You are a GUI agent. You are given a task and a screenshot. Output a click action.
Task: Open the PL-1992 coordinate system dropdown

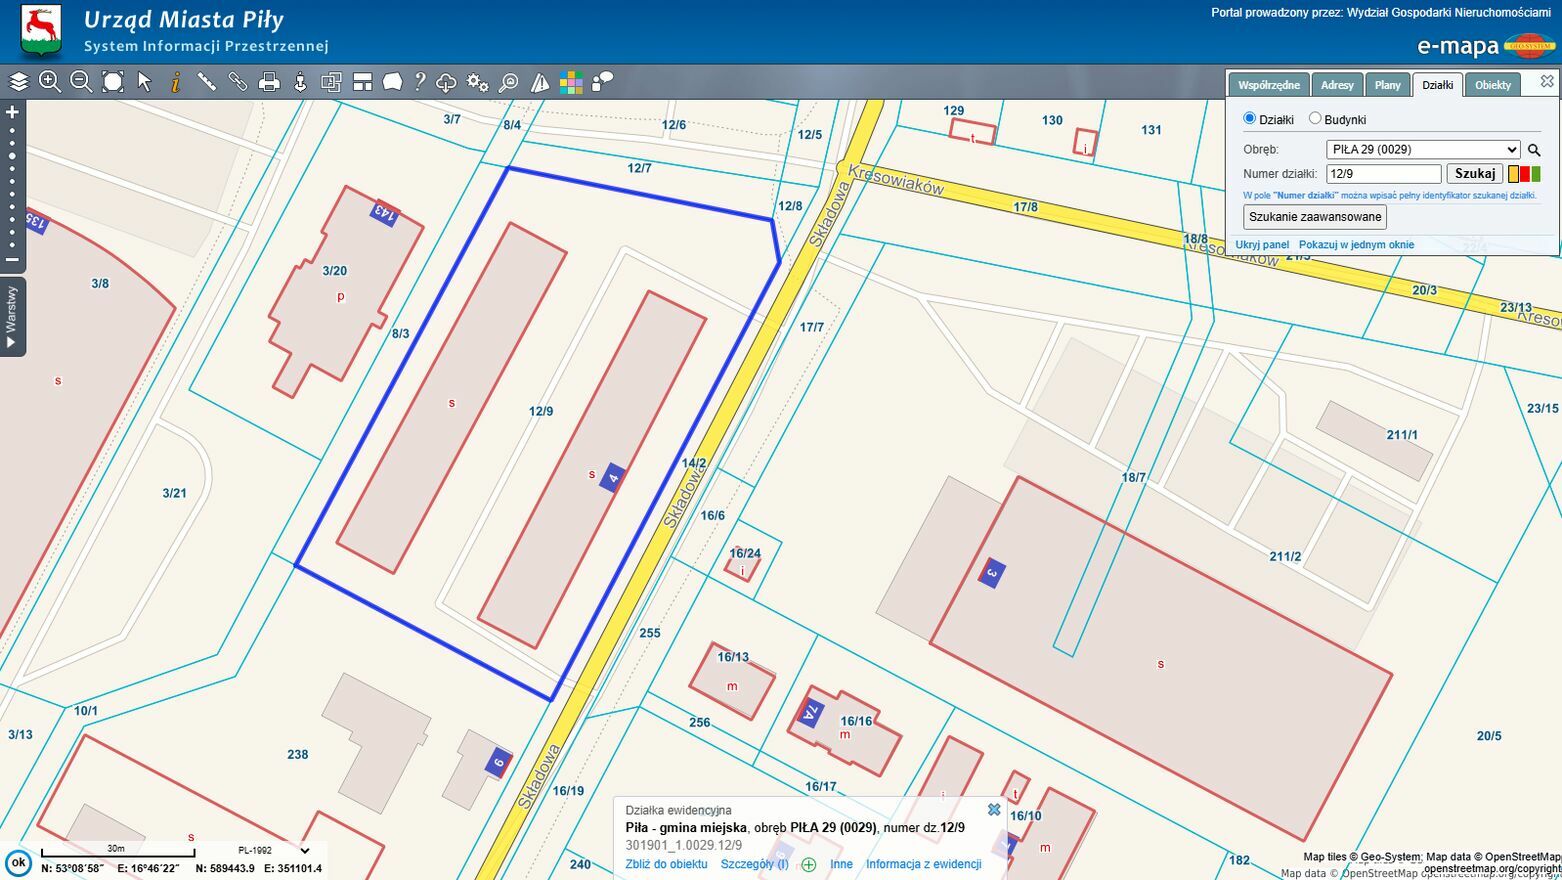click(x=273, y=850)
